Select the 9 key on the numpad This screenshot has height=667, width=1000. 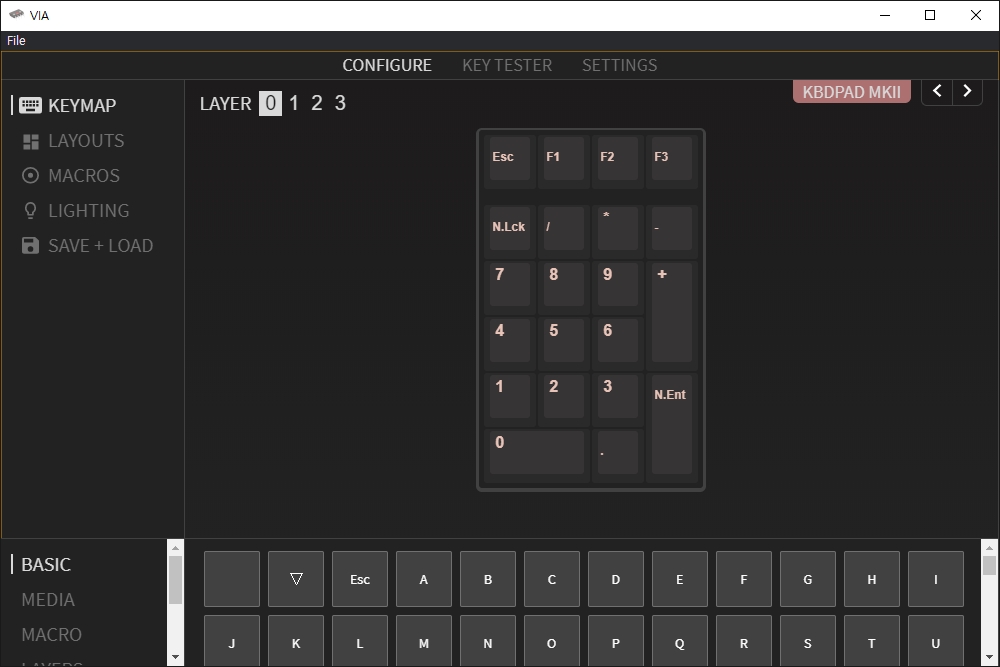pyautogui.click(x=617, y=286)
